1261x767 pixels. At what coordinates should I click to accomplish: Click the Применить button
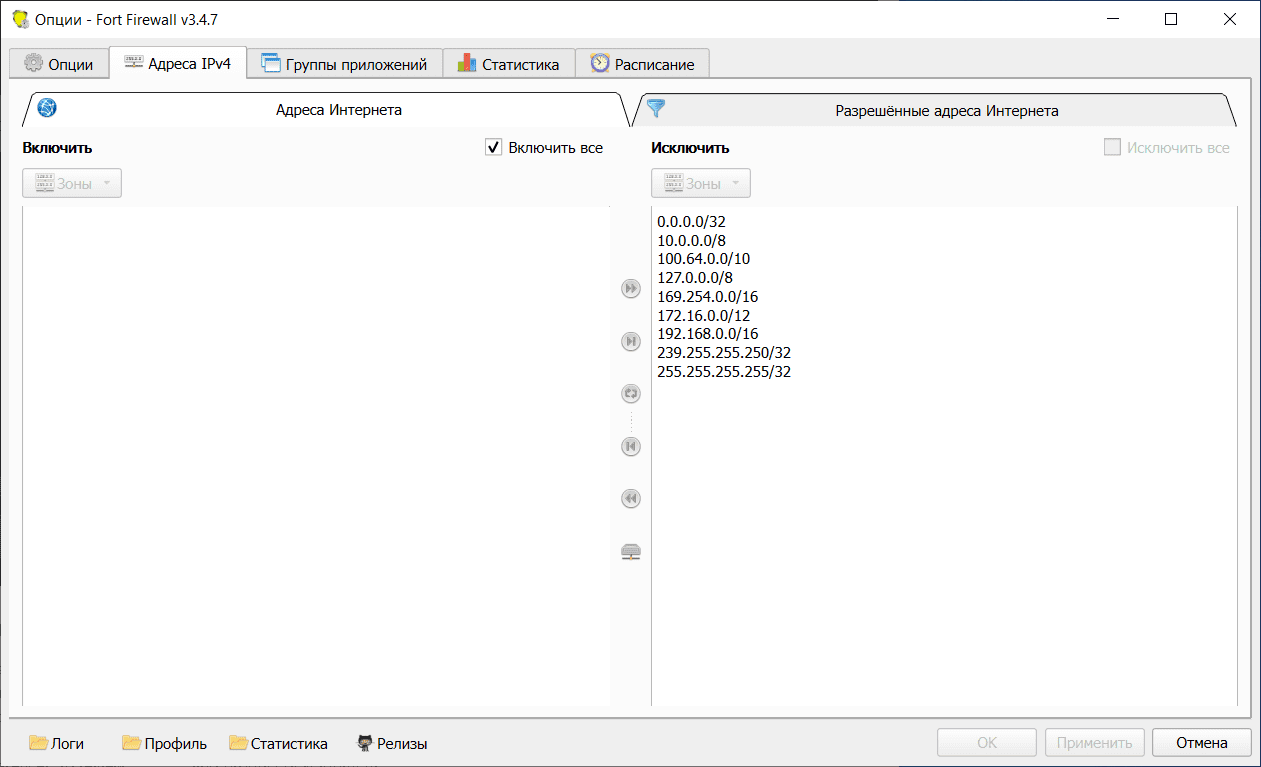[1095, 743]
